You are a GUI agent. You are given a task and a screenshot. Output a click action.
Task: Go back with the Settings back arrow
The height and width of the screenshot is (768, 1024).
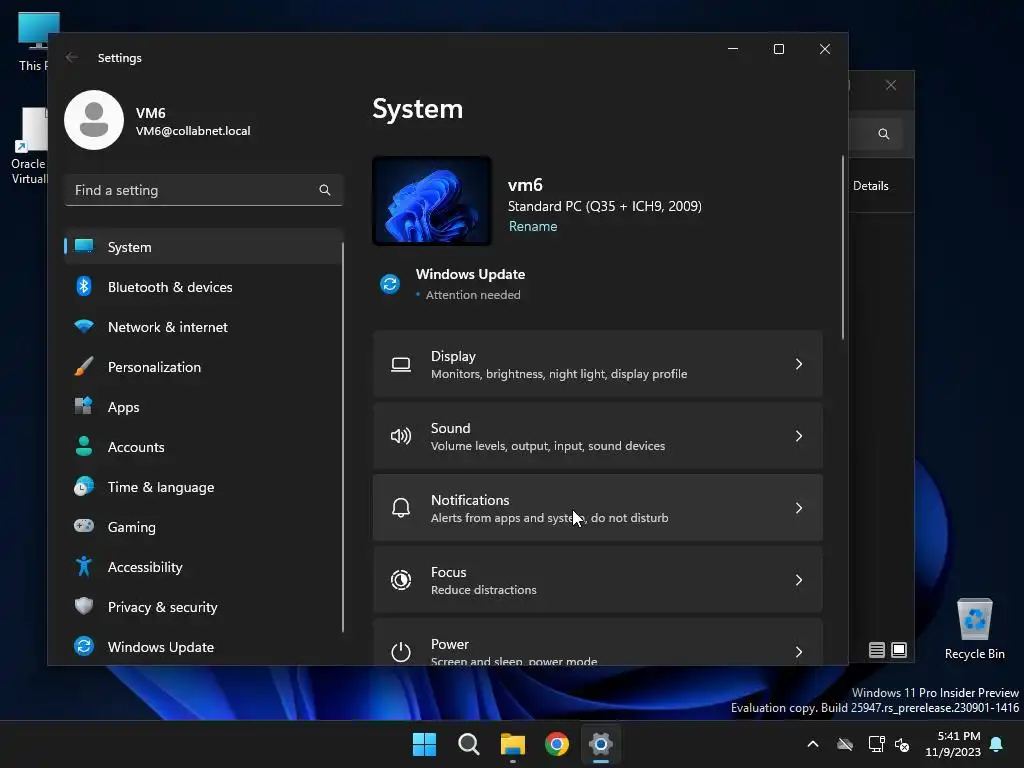pos(72,57)
